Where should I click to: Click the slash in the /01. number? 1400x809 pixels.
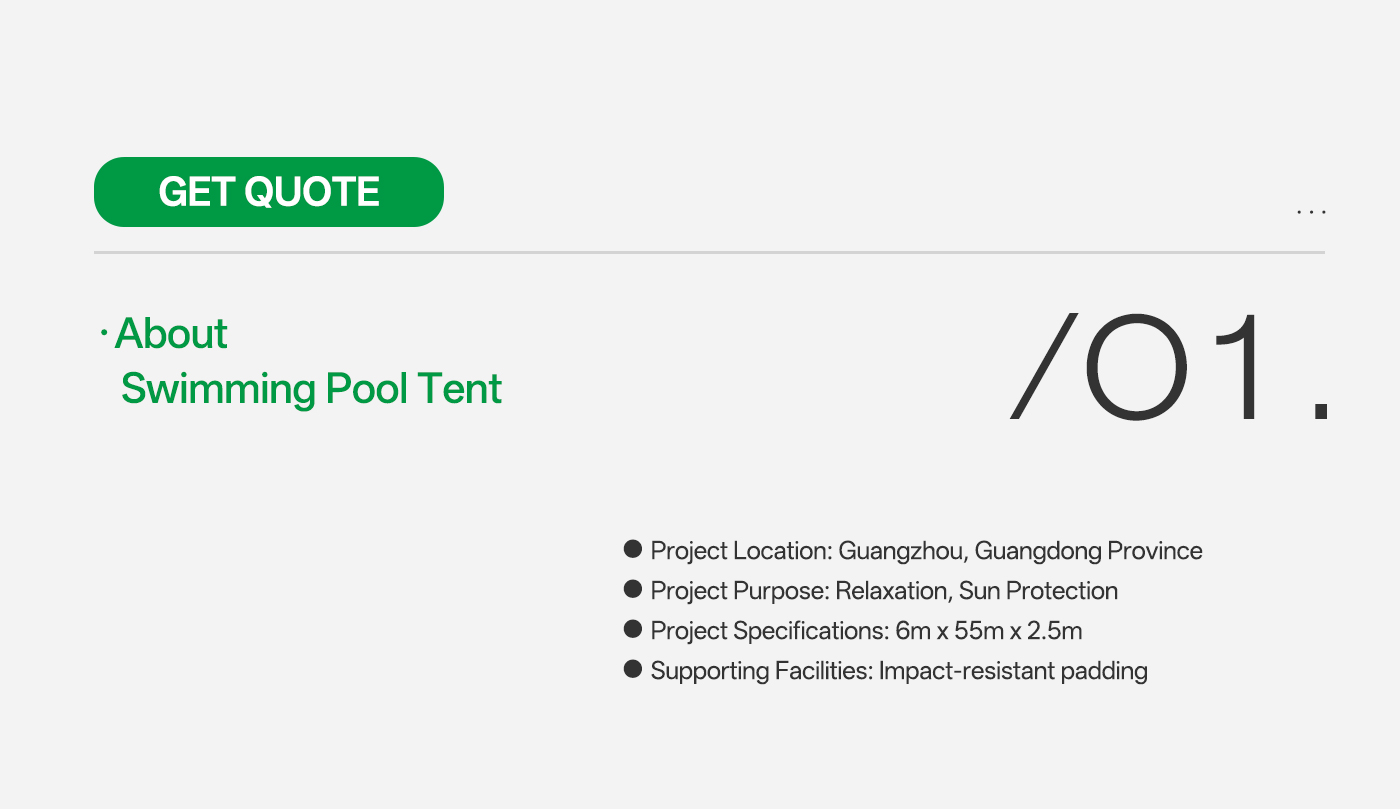point(1045,366)
